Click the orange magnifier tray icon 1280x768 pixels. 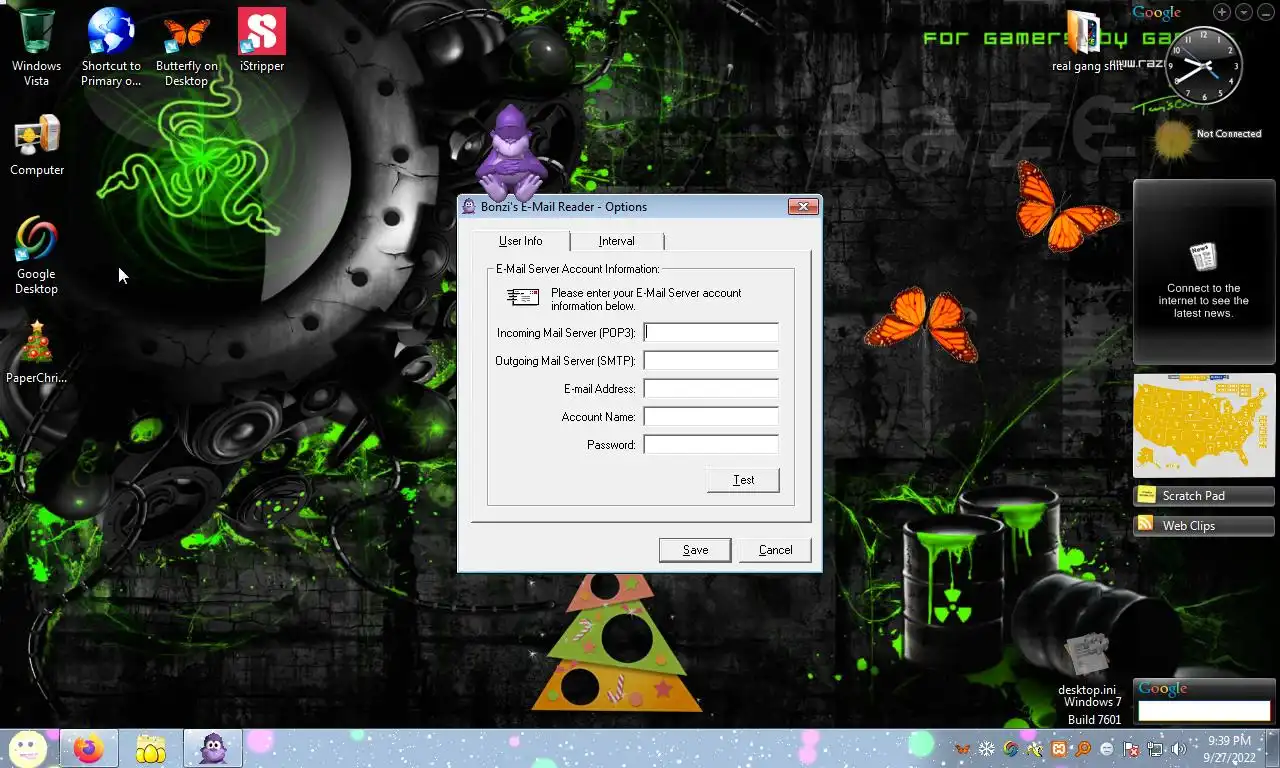1083,749
